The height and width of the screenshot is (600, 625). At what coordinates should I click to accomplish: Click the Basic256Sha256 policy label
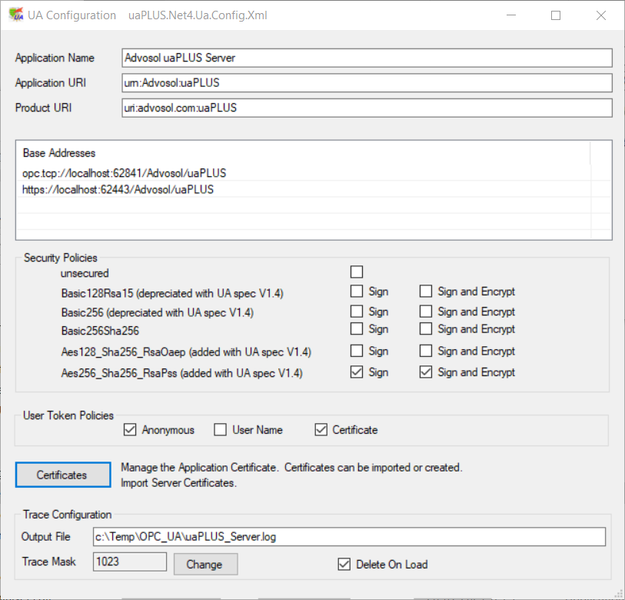tap(100, 331)
